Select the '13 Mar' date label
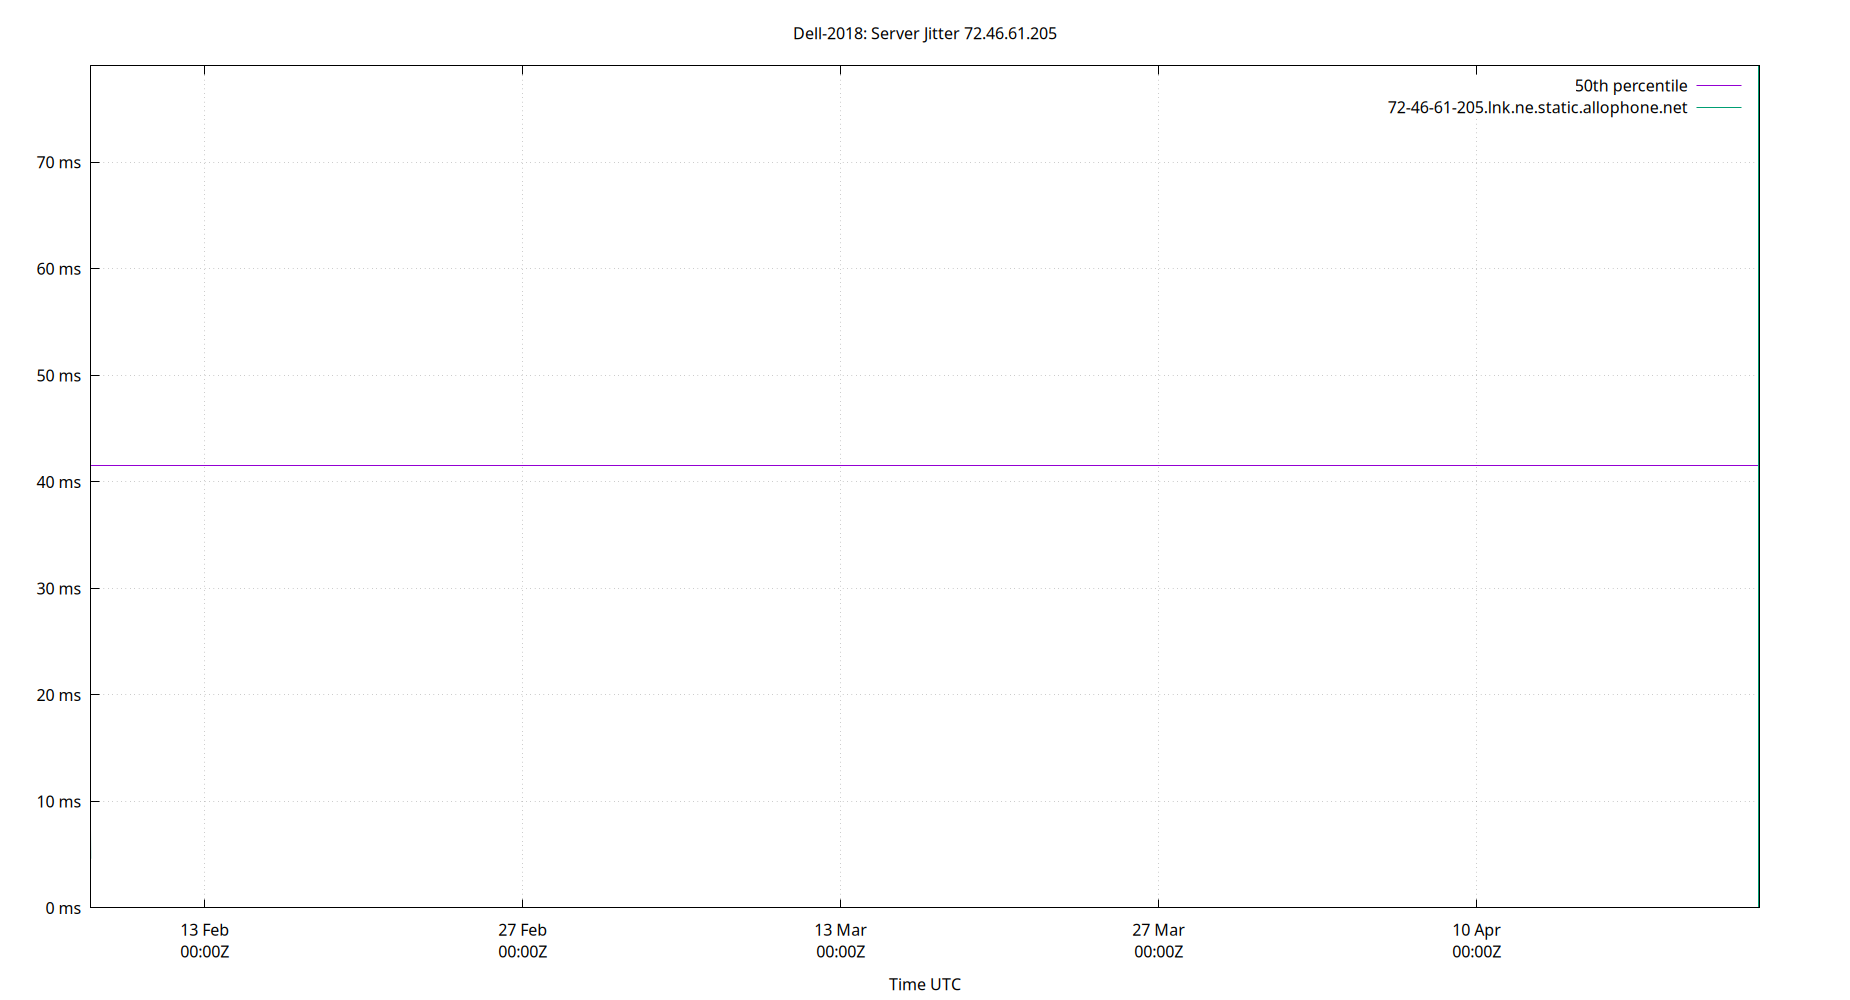 pos(842,930)
